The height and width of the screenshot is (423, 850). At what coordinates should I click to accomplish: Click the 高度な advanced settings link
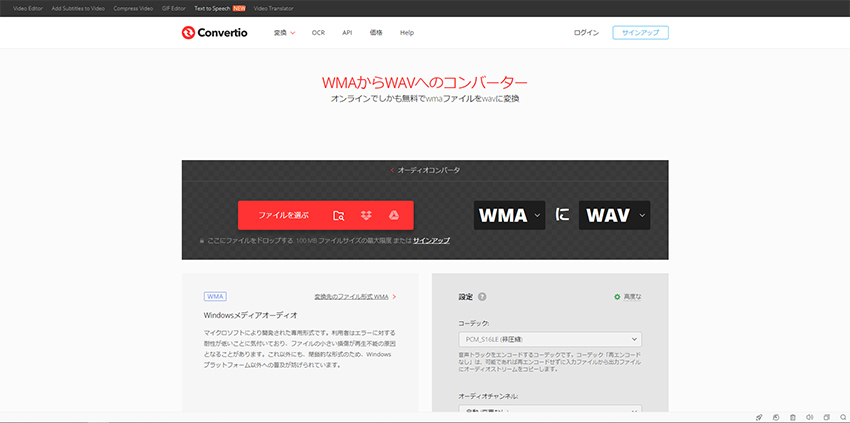tap(632, 297)
